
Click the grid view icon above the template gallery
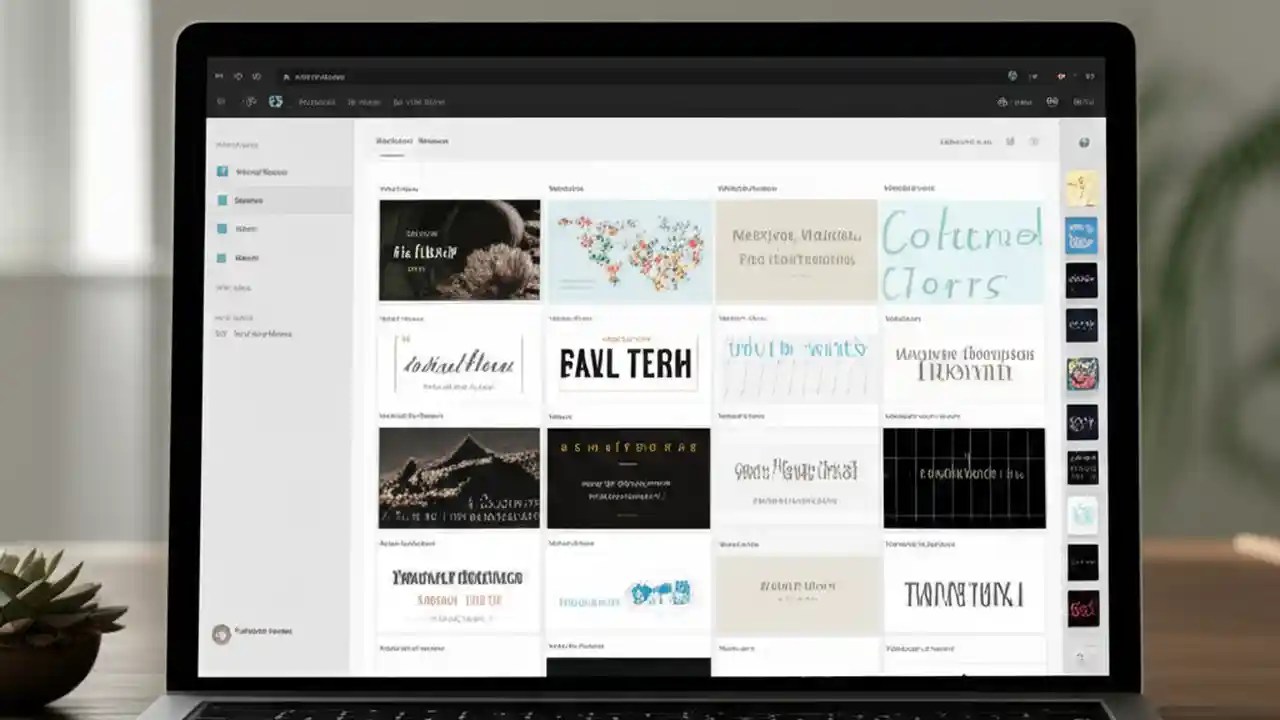[1011, 141]
